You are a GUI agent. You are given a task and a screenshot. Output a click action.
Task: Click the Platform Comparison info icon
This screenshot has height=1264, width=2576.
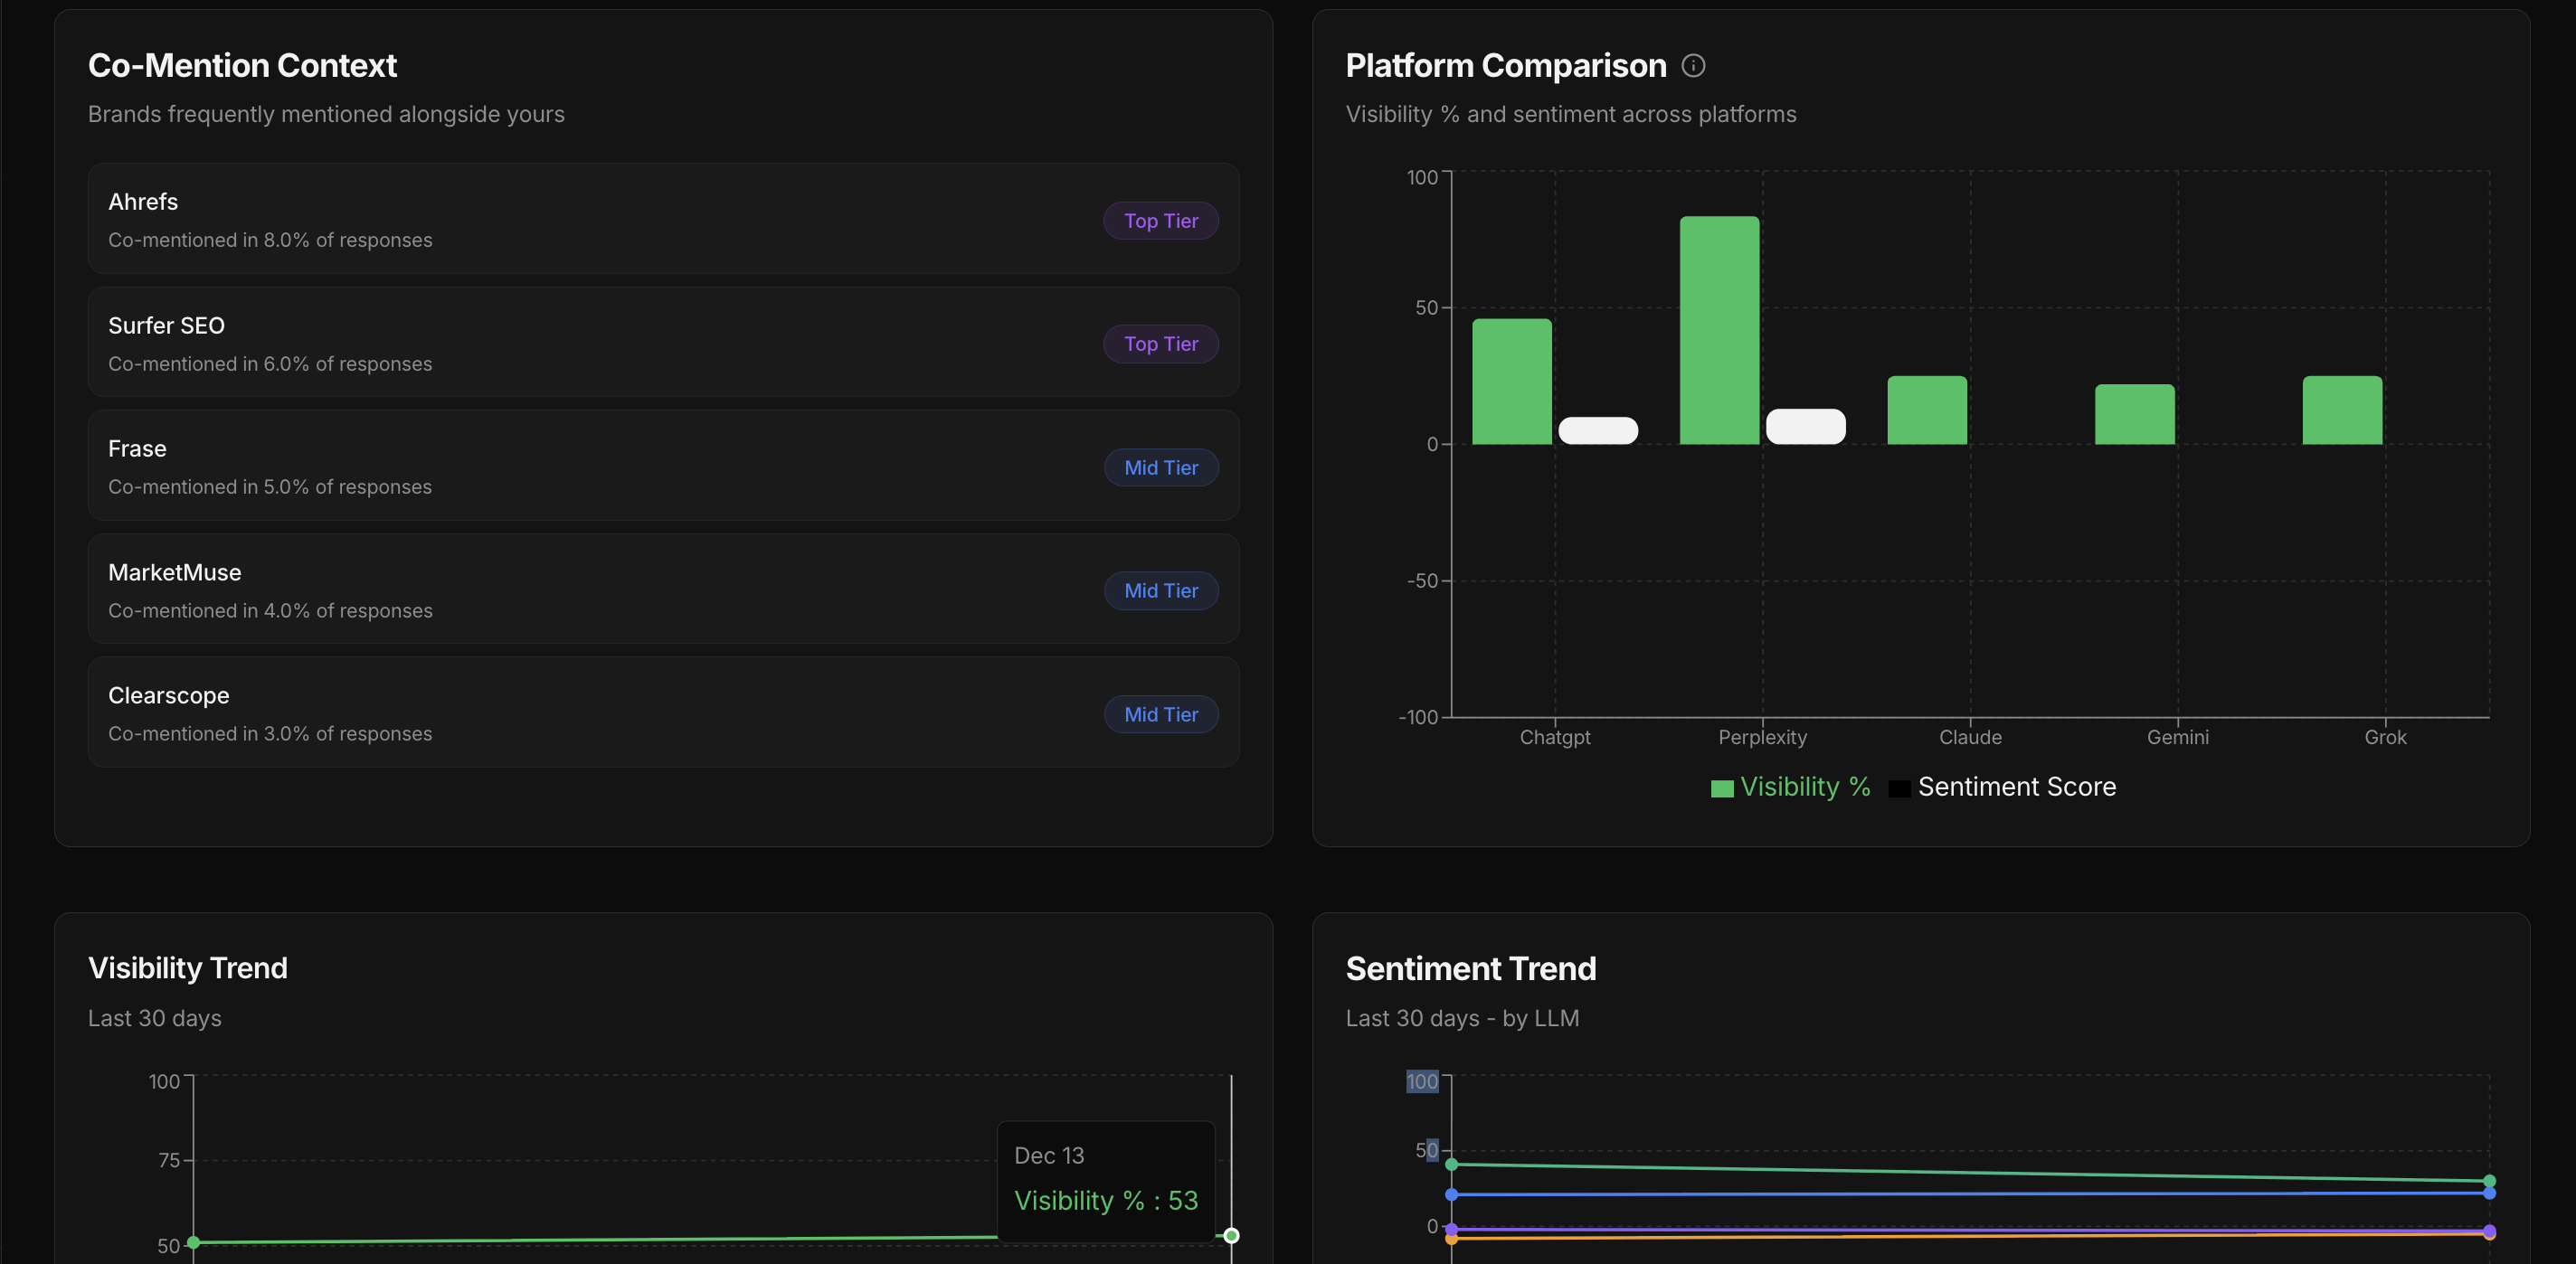point(1693,66)
